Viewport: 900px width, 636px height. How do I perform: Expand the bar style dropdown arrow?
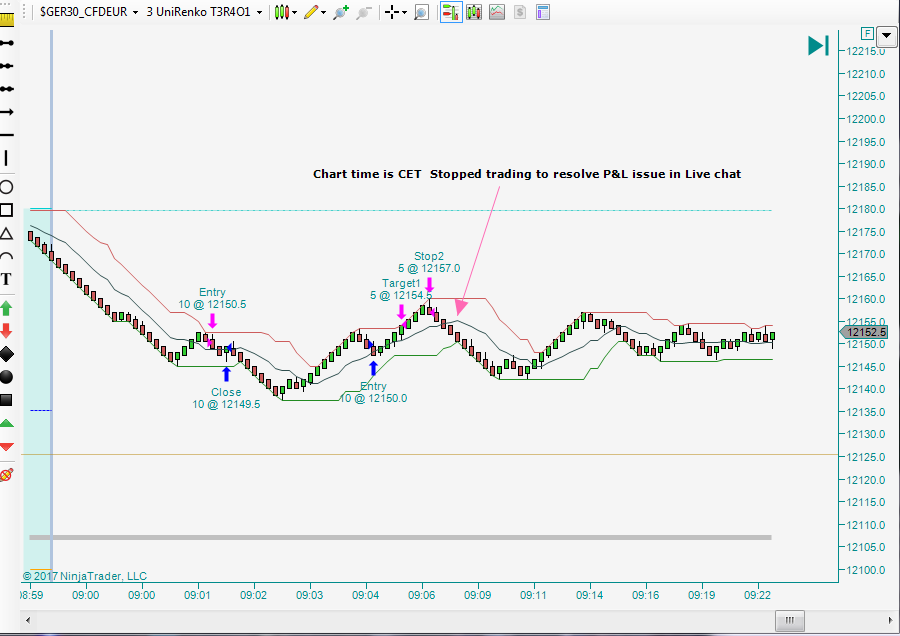294,12
